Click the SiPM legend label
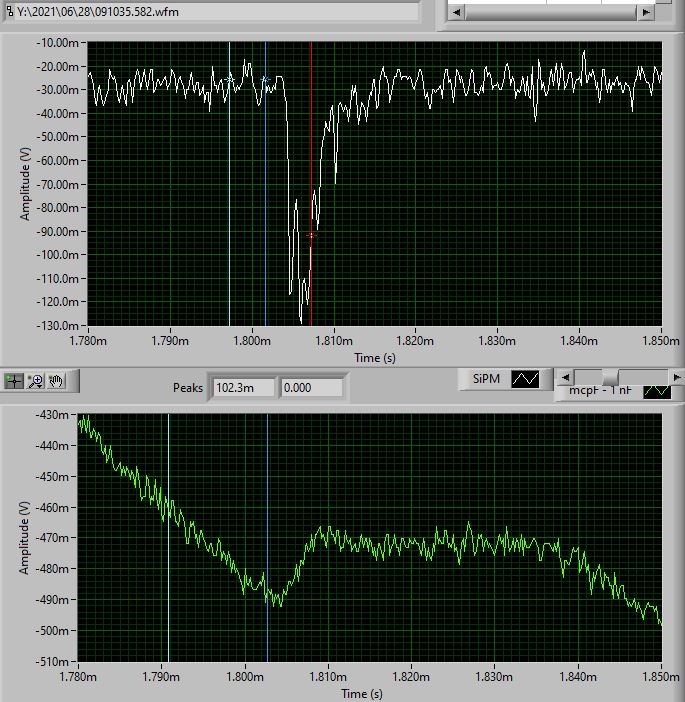 pos(486,379)
